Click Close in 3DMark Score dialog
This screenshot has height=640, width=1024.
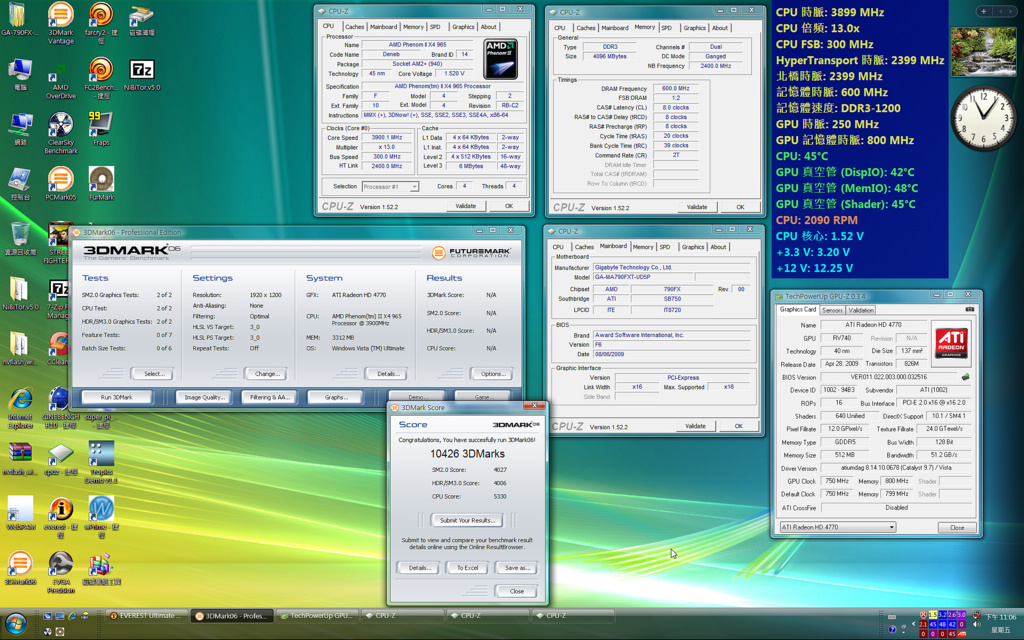(517, 591)
